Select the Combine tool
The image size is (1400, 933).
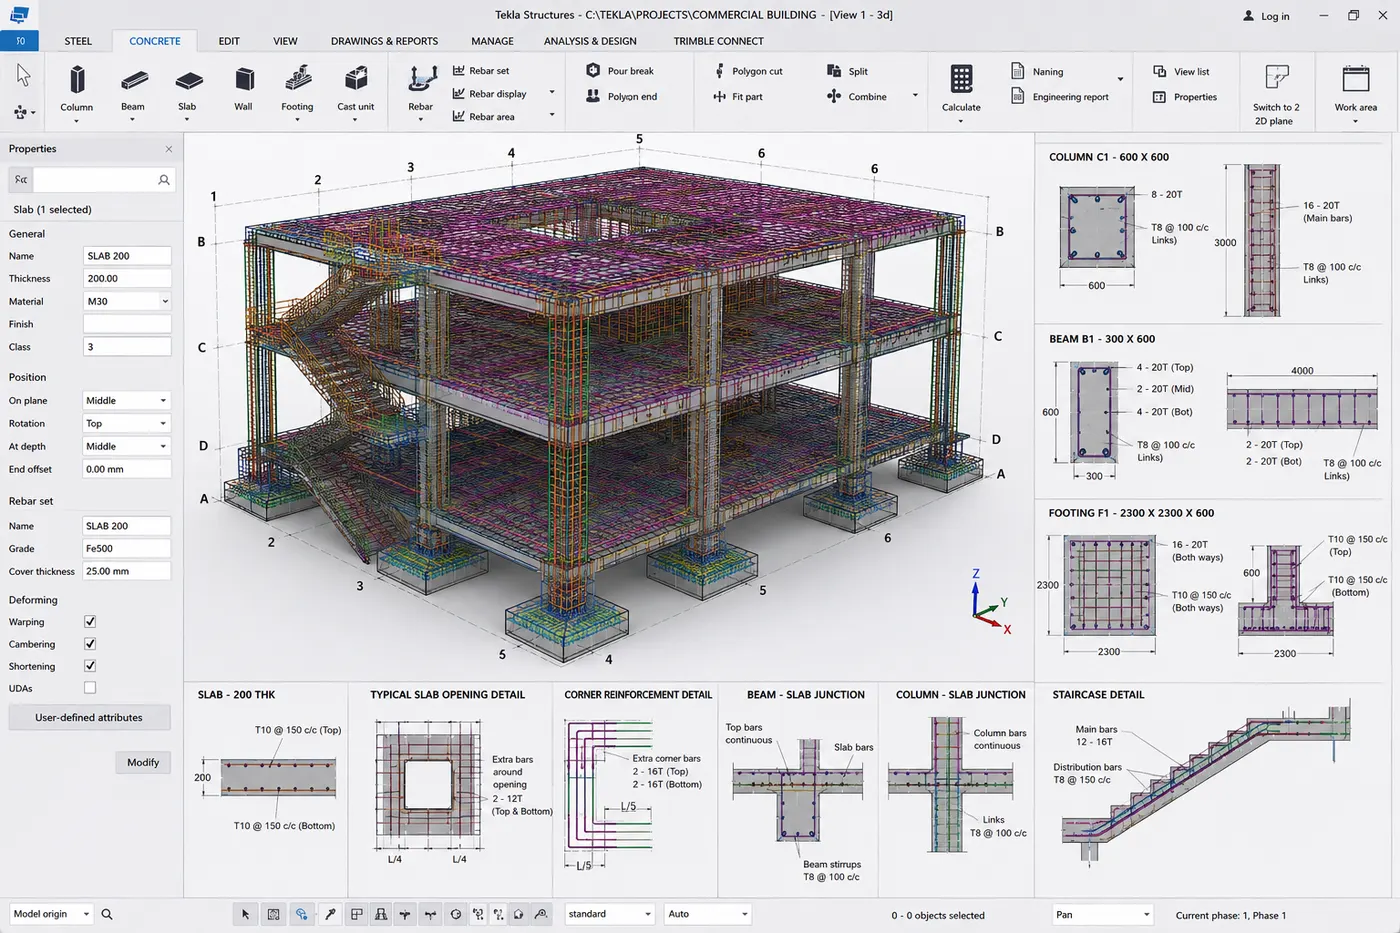(x=857, y=97)
